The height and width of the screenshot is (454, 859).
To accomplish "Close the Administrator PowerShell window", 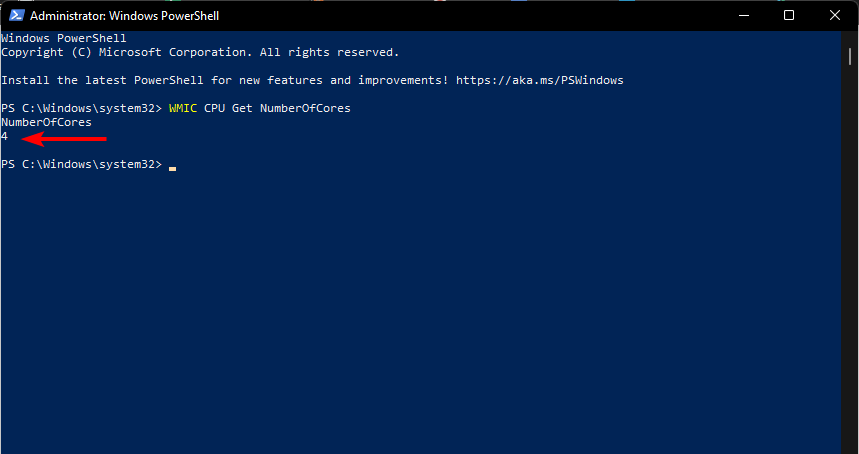I will click(834, 16).
